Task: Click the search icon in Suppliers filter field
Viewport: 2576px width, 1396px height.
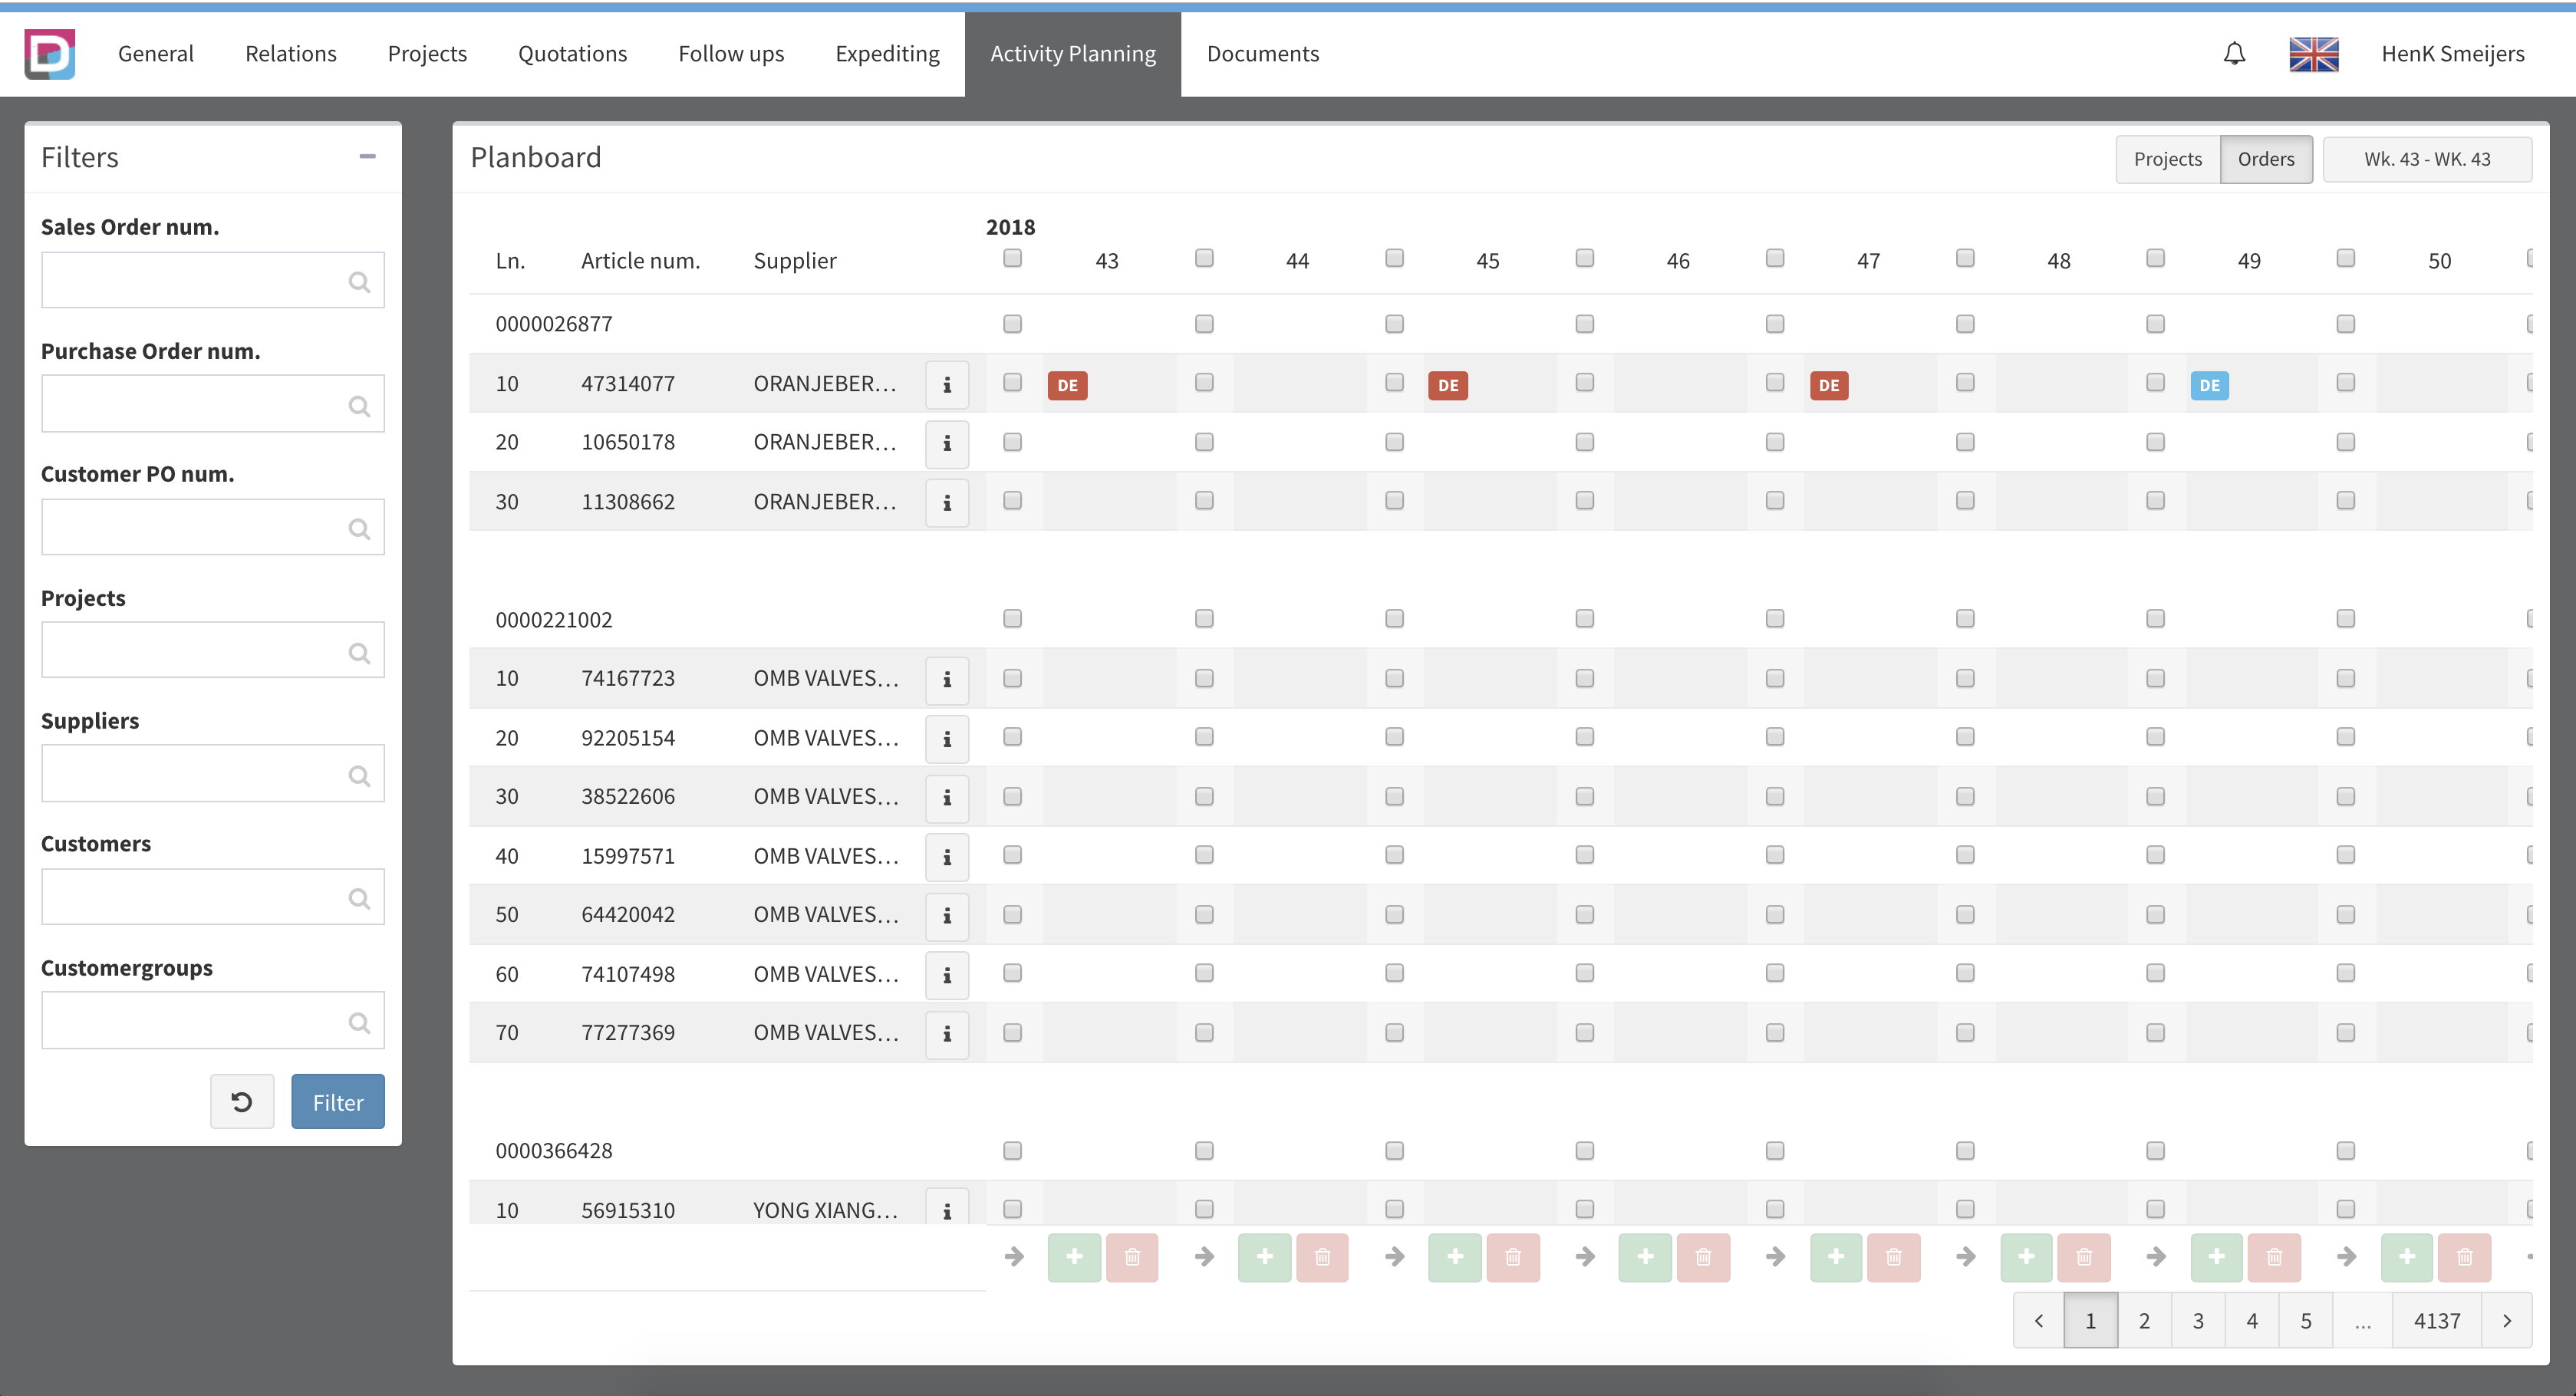Action: 359,776
